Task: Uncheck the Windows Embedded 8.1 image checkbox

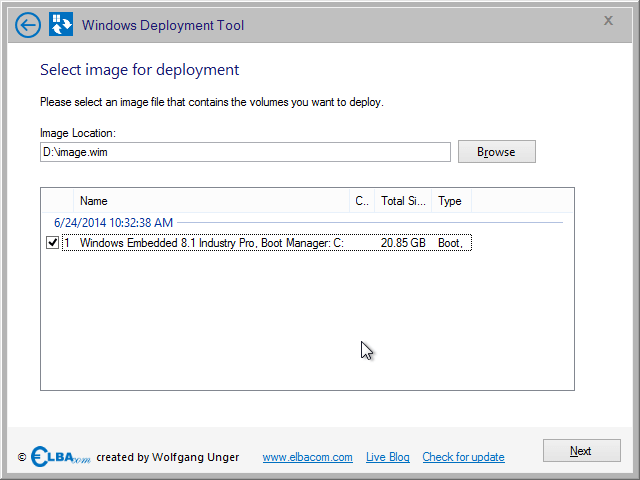Action: pyautogui.click(x=52, y=242)
